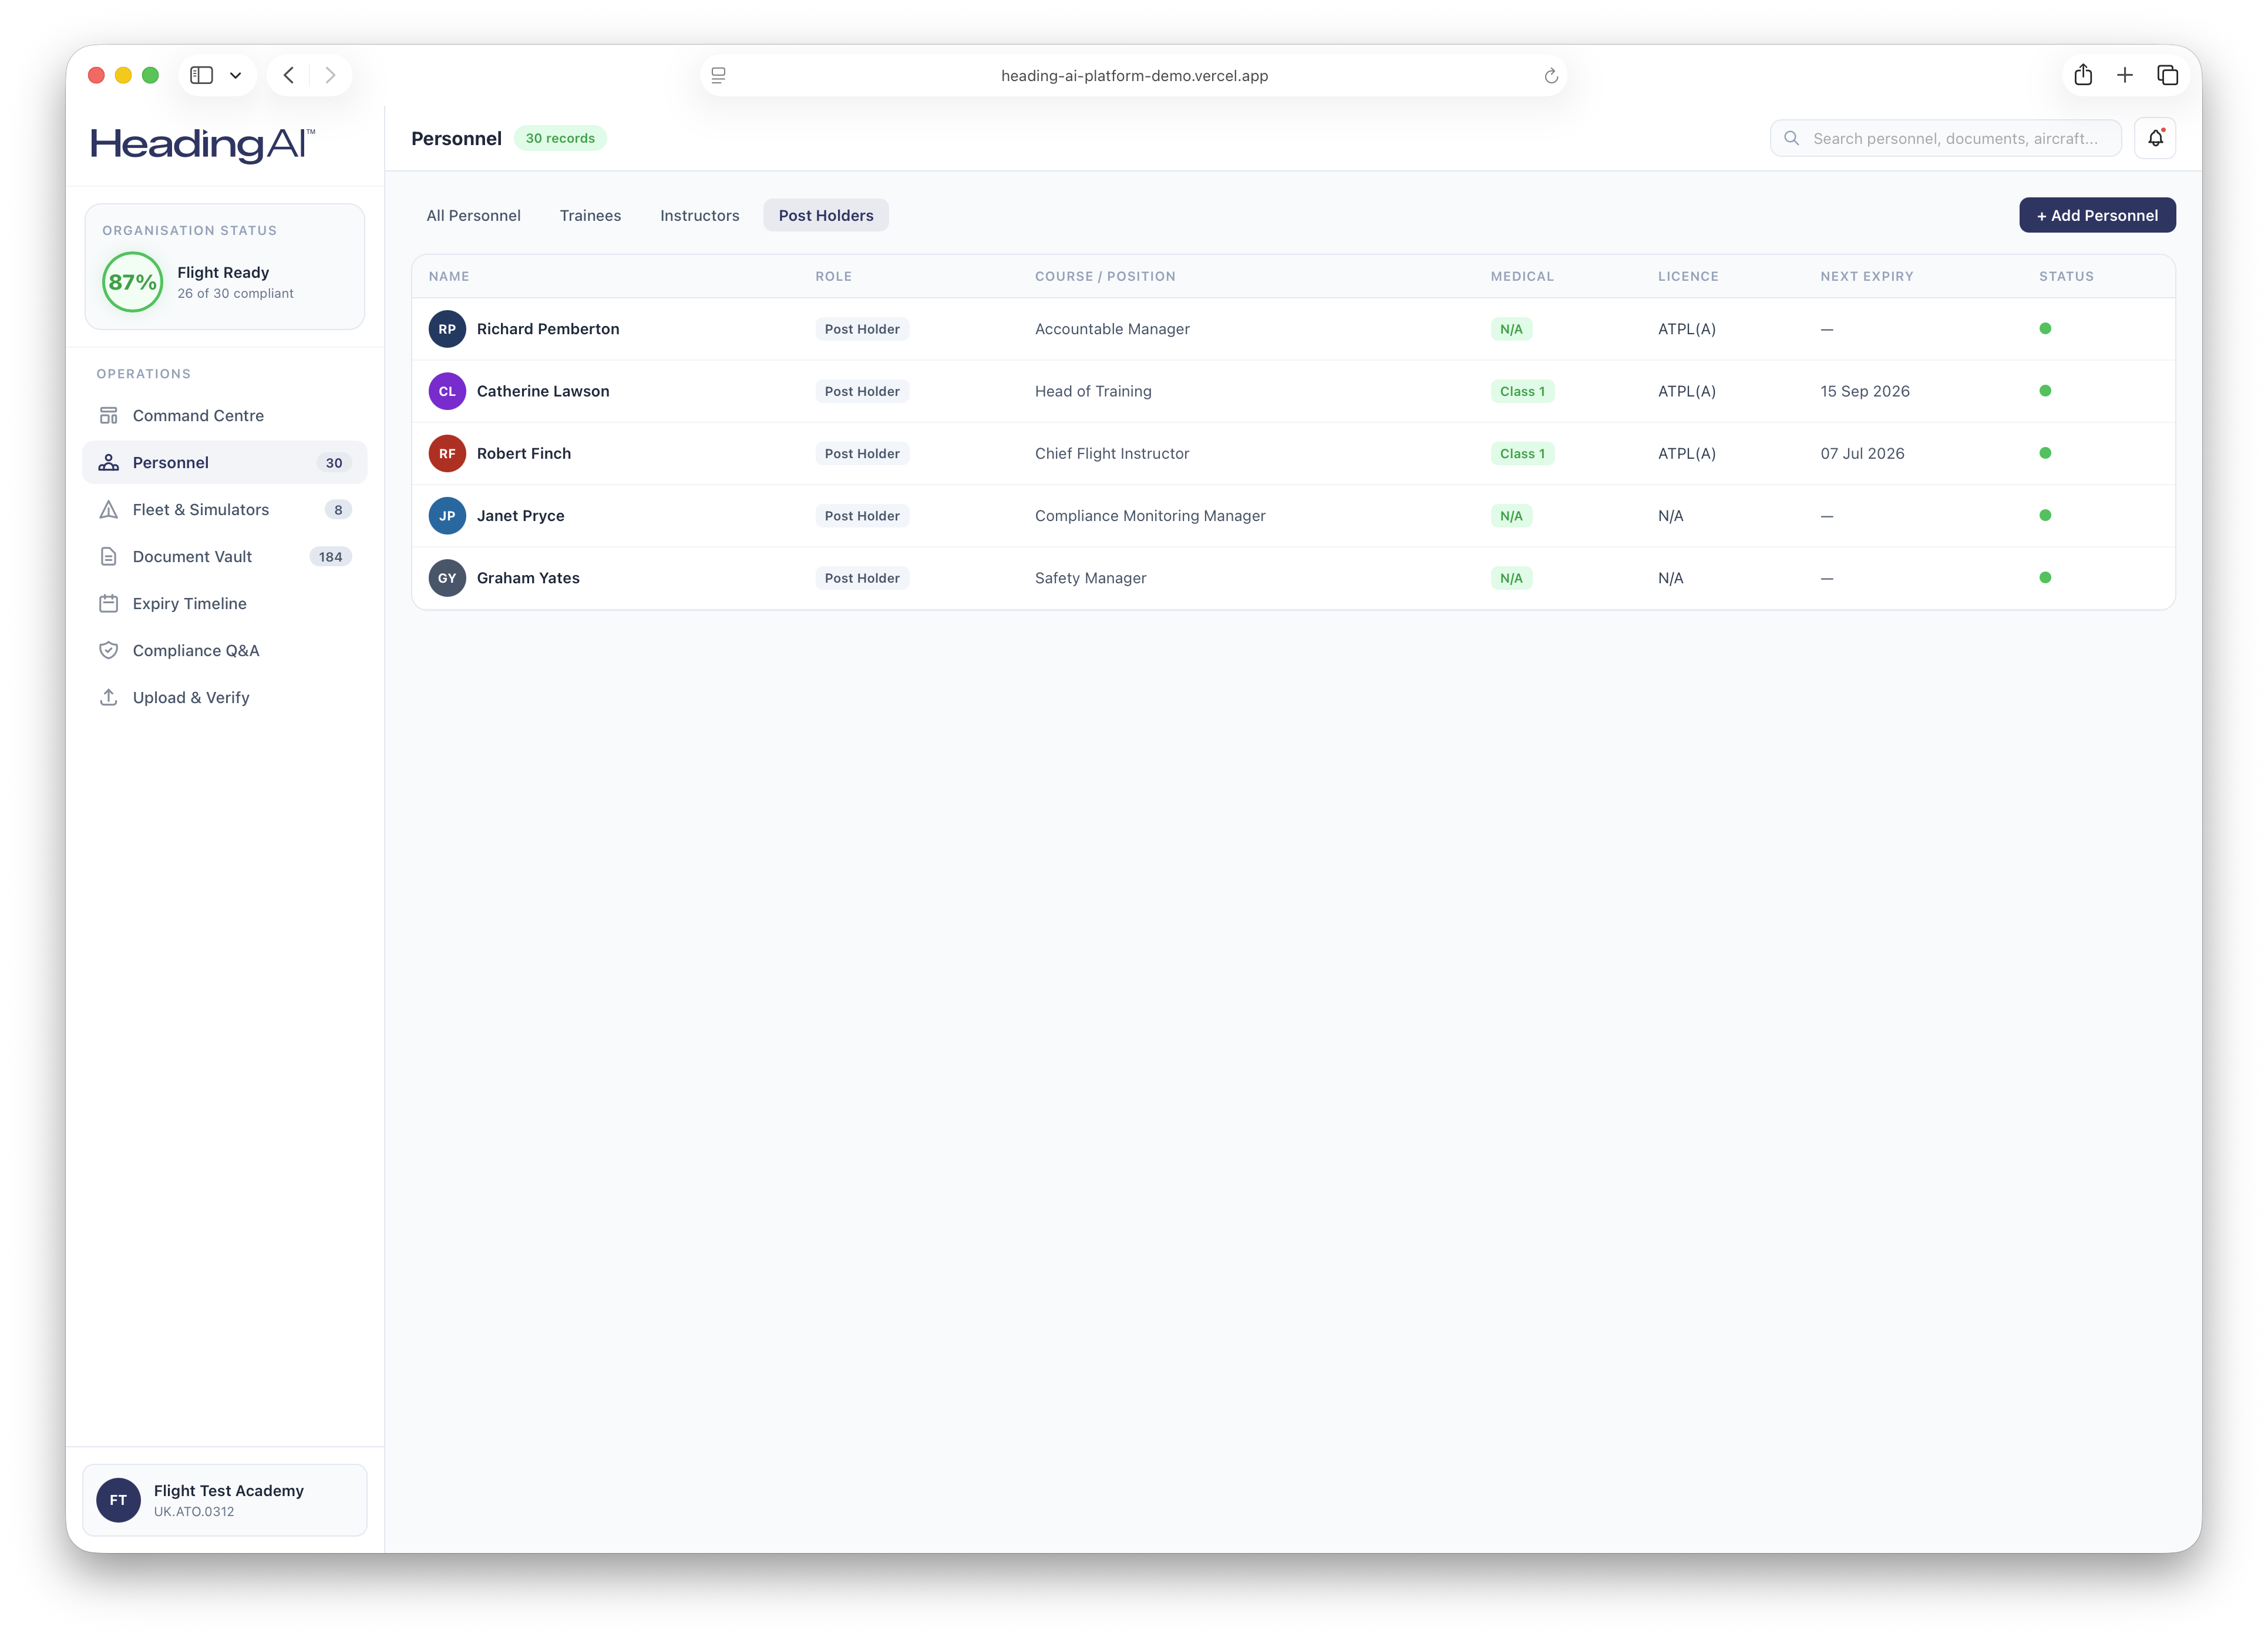This screenshot has width=2268, height=1640.
Task: Switch to the Trainees tab
Action: point(591,215)
